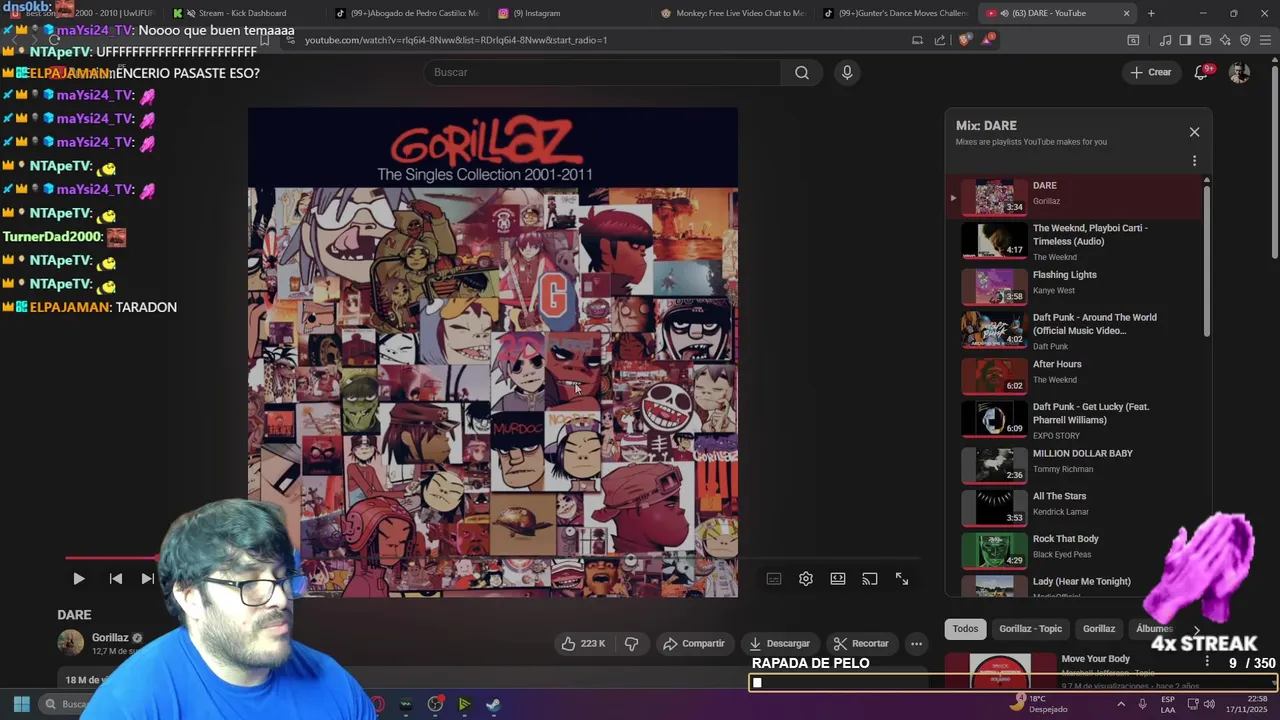Open the YouTube account avatar menu
The height and width of the screenshot is (720, 1280).
pyautogui.click(x=1239, y=72)
